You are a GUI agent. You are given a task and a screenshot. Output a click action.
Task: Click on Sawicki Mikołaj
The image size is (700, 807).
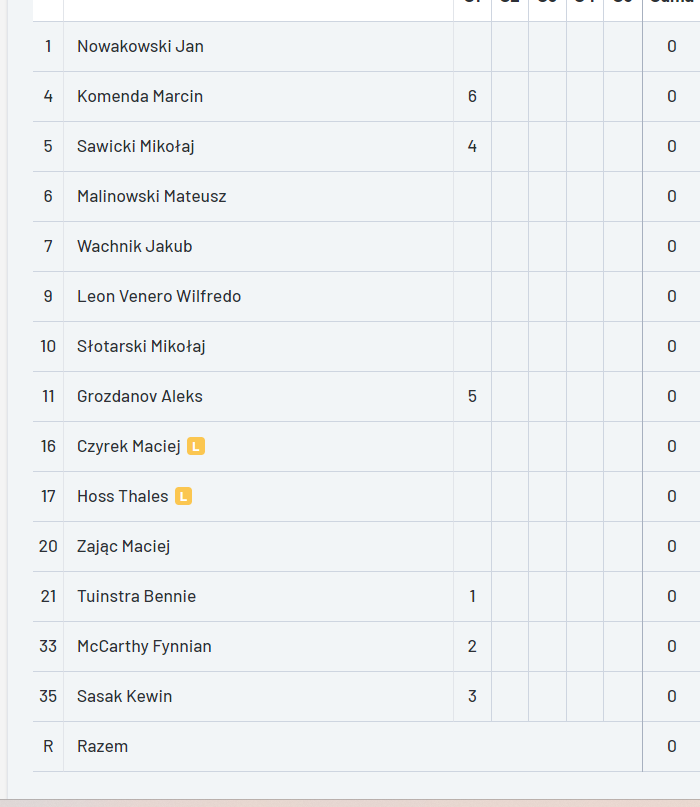(x=135, y=146)
